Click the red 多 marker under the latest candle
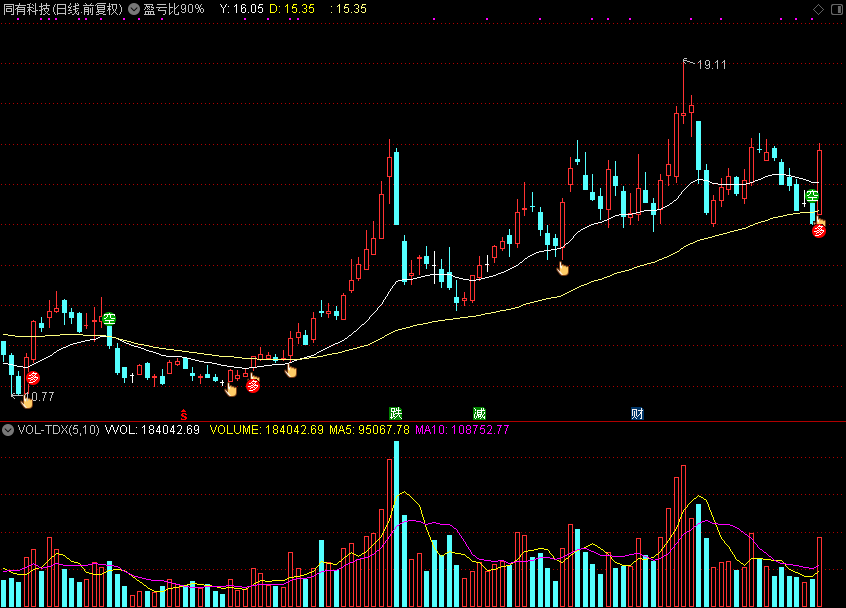 [x=819, y=231]
